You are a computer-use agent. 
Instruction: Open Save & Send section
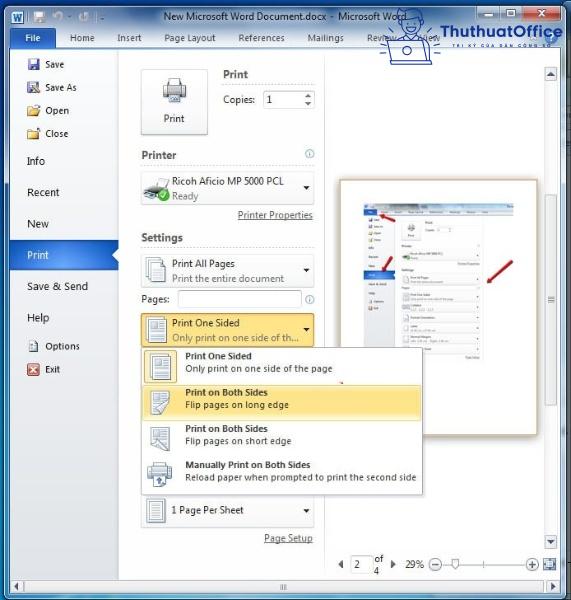tap(64, 286)
